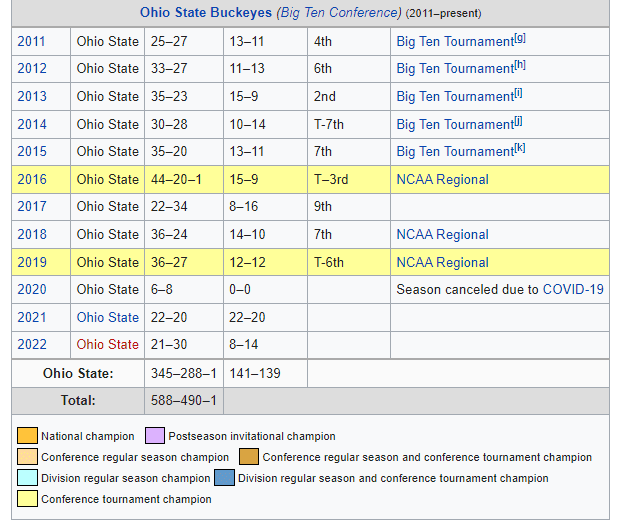Select the 2012 standing 6th
625x526 pixels.
coord(323,69)
